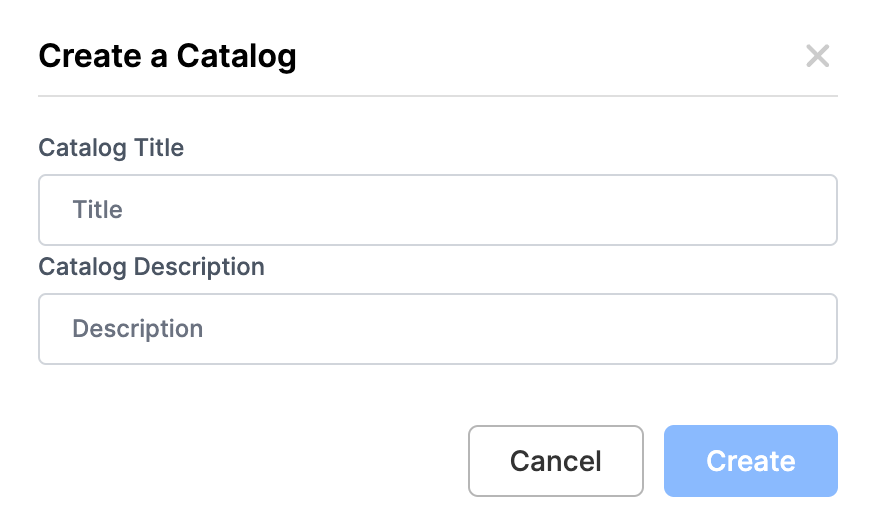The width and height of the screenshot is (874, 524).
Task: Click inside the Catalog Description field
Action: coord(437,329)
